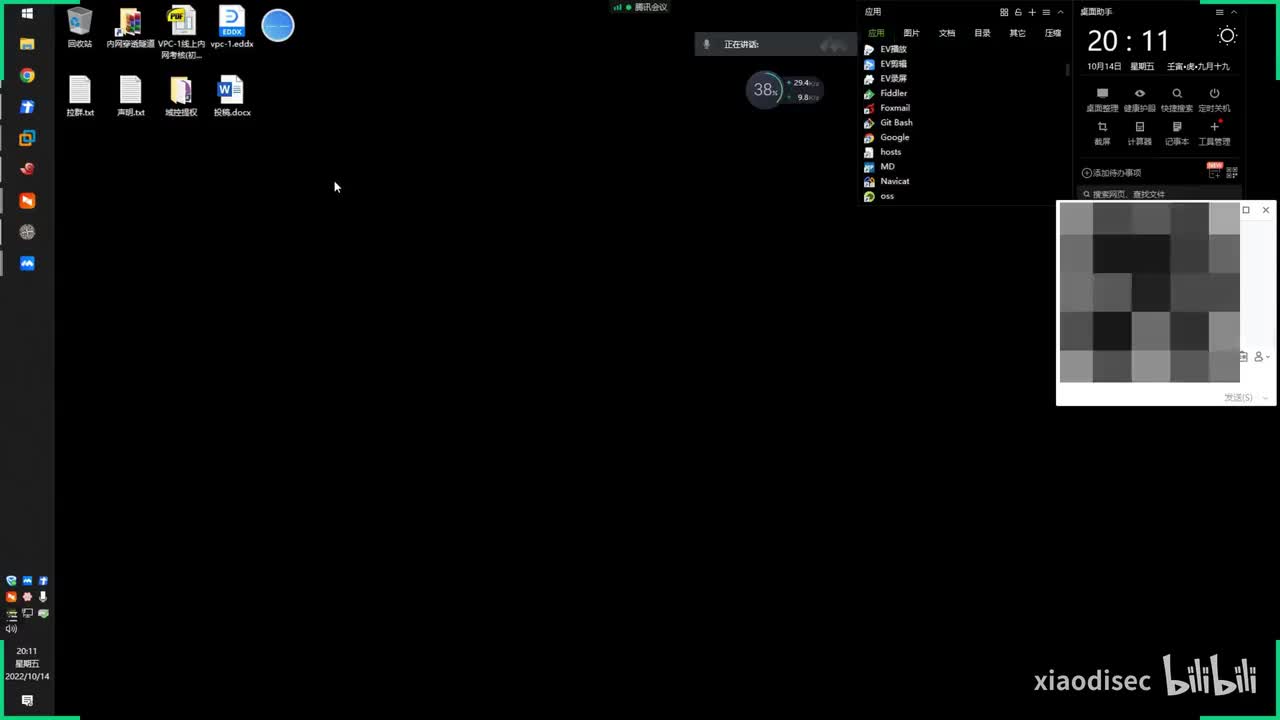Open the 回收站 recycle bin icon

[80, 28]
